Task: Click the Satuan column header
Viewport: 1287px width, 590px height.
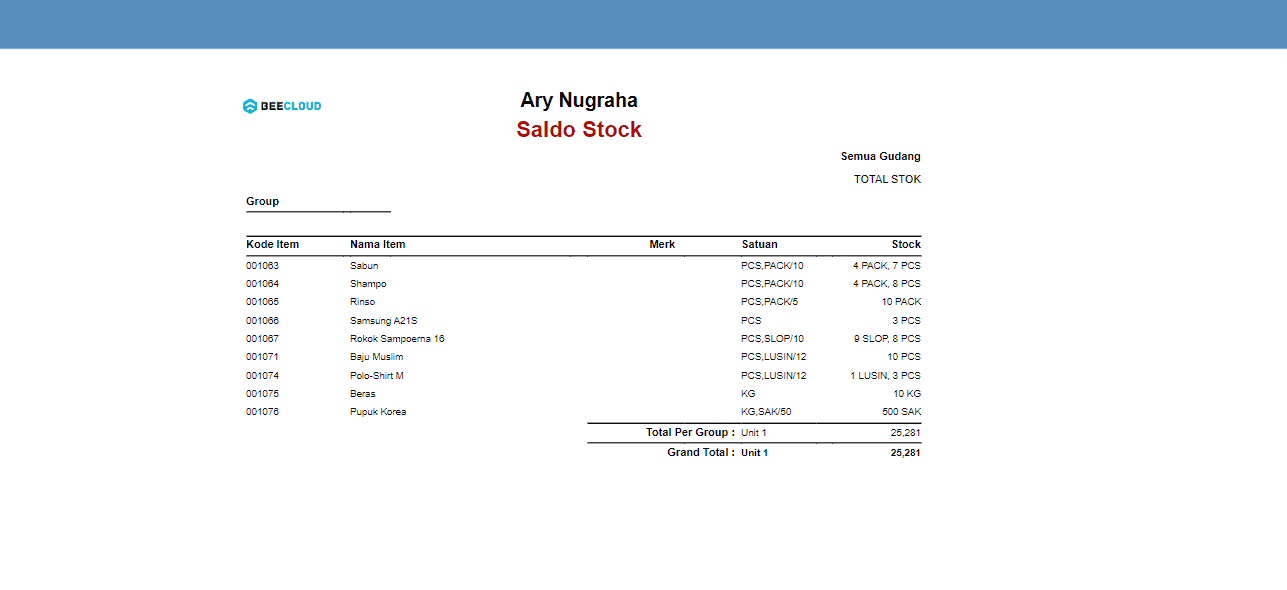Action: (x=759, y=244)
